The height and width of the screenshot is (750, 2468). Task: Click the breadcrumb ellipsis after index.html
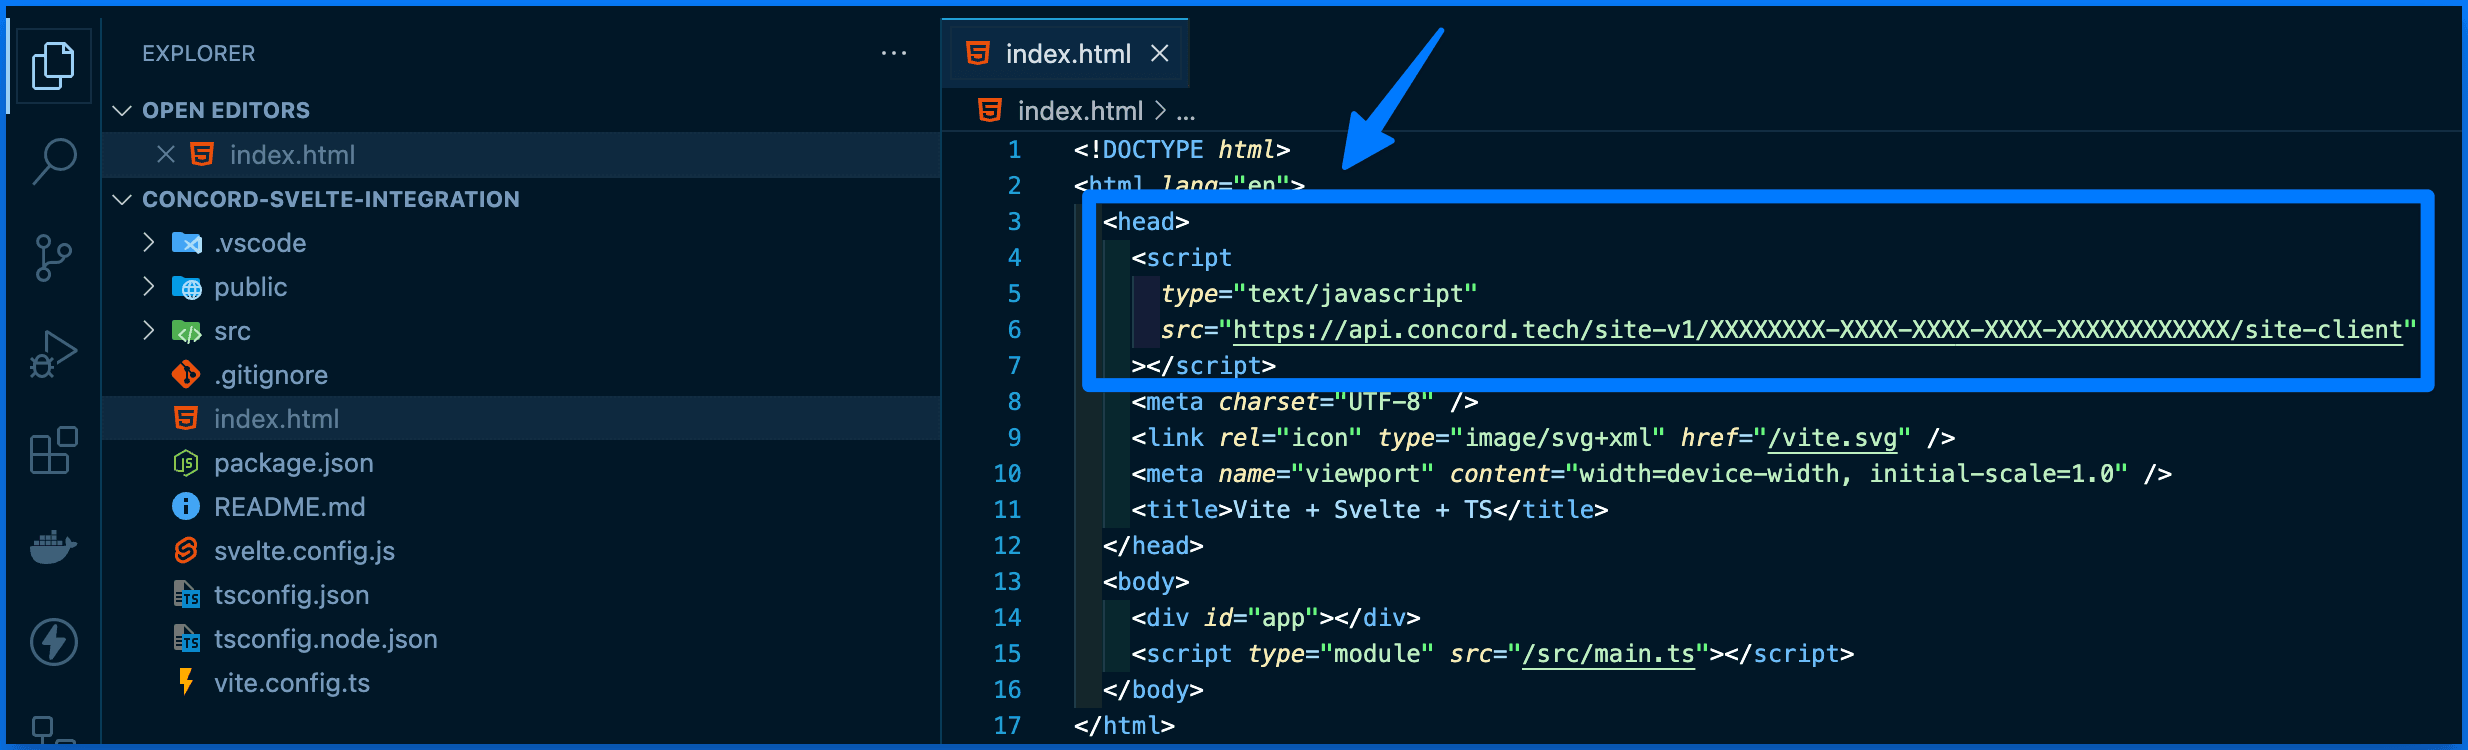tap(1186, 111)
